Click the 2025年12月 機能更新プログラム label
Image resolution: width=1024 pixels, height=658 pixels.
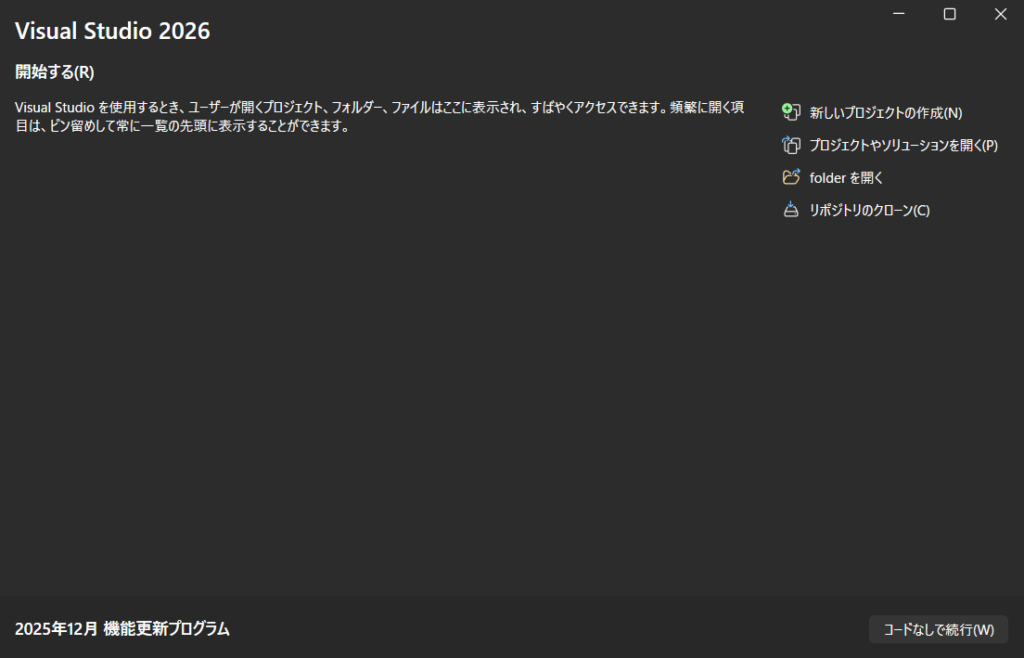coord(122,629)
